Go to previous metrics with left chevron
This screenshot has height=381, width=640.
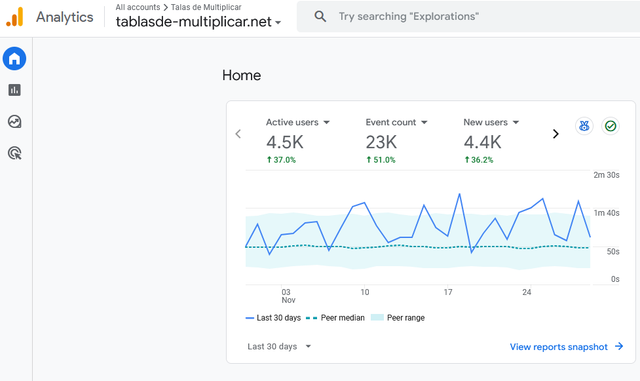(238, 134)
